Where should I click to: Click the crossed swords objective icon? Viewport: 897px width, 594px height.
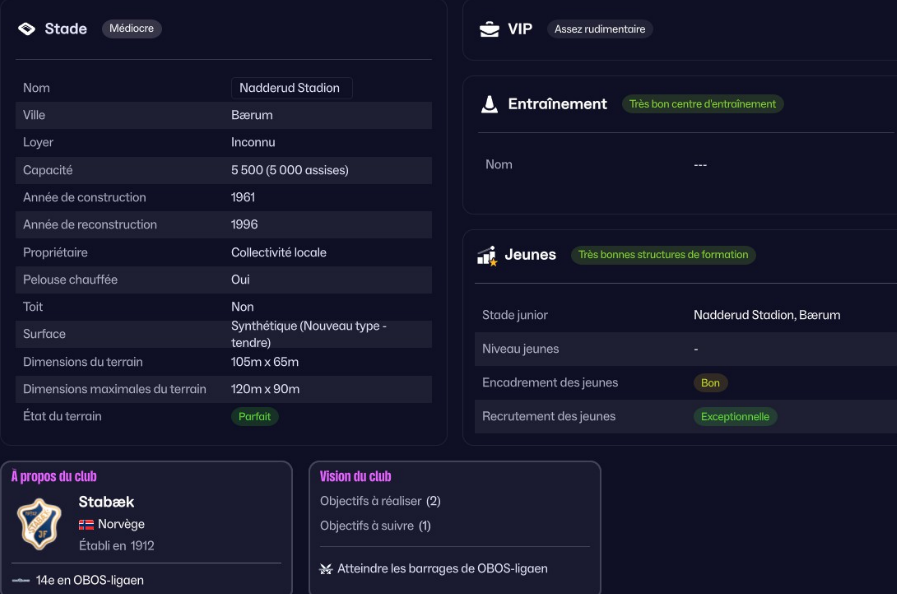[325, 569]
